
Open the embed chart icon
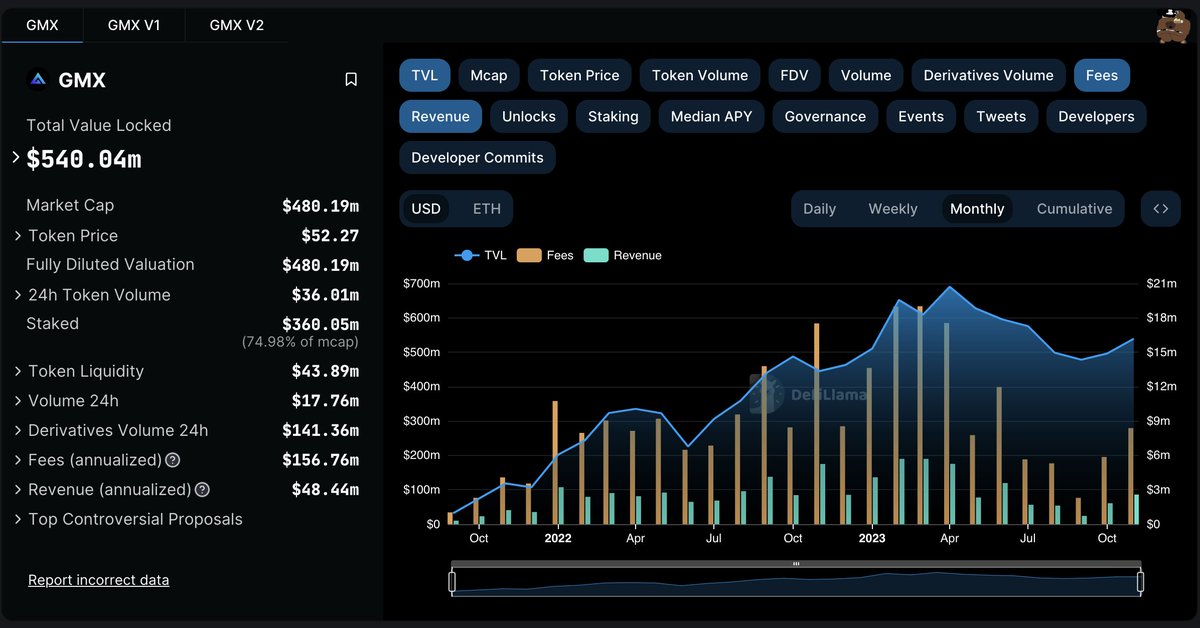(x=1160, y=208)
